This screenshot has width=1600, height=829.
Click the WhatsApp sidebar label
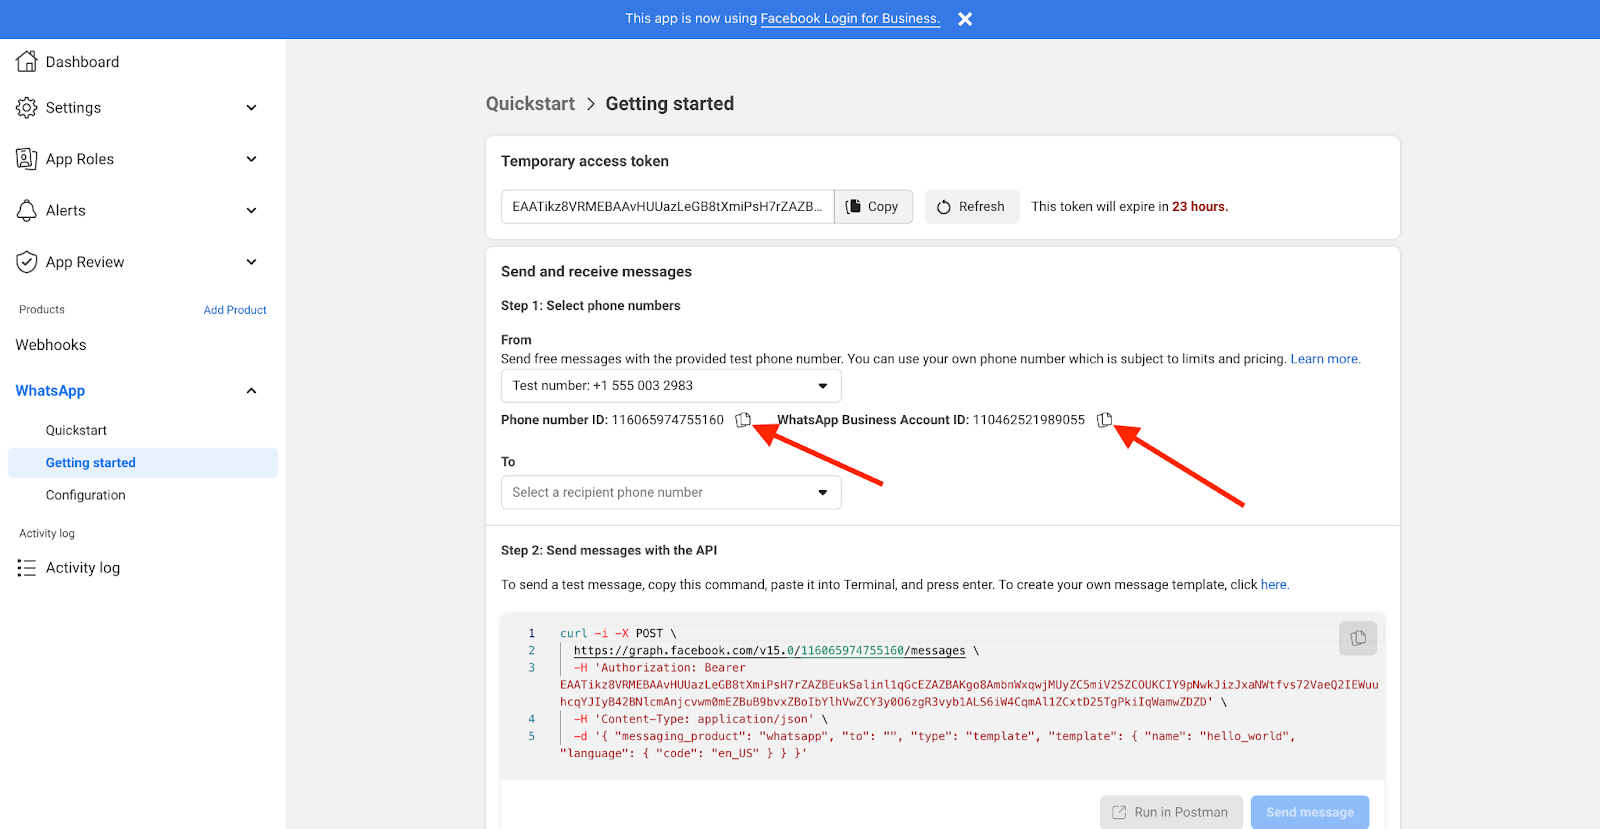pos(50,391)
